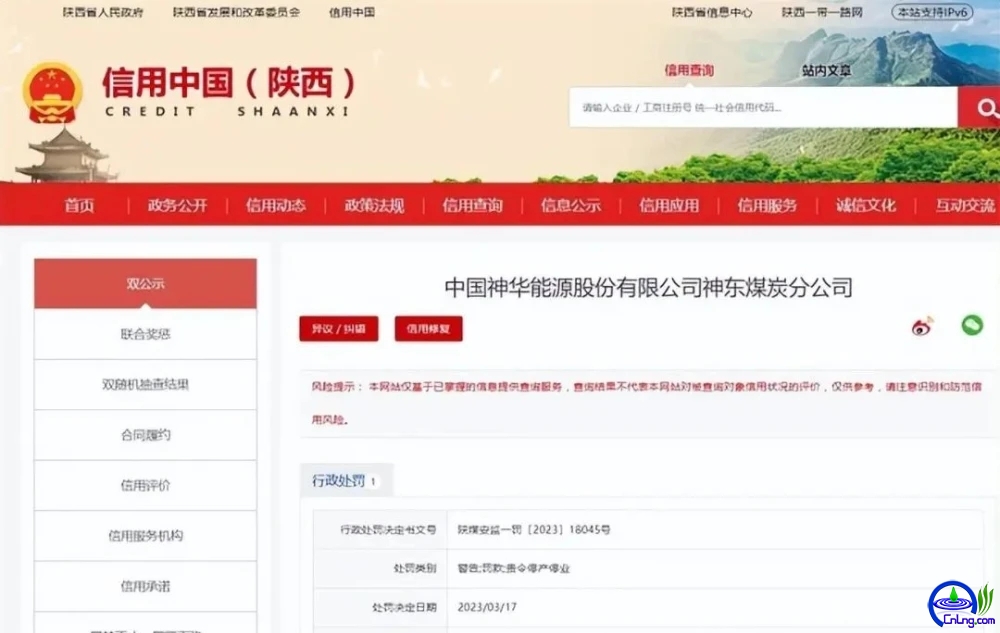Select 信用承诺 in the sidebar
Screen dimensions: 1000x633
coord(145,586)
